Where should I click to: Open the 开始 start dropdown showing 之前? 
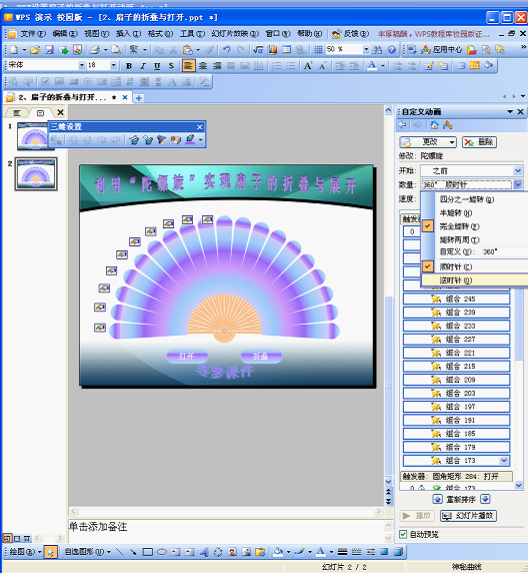472,171
